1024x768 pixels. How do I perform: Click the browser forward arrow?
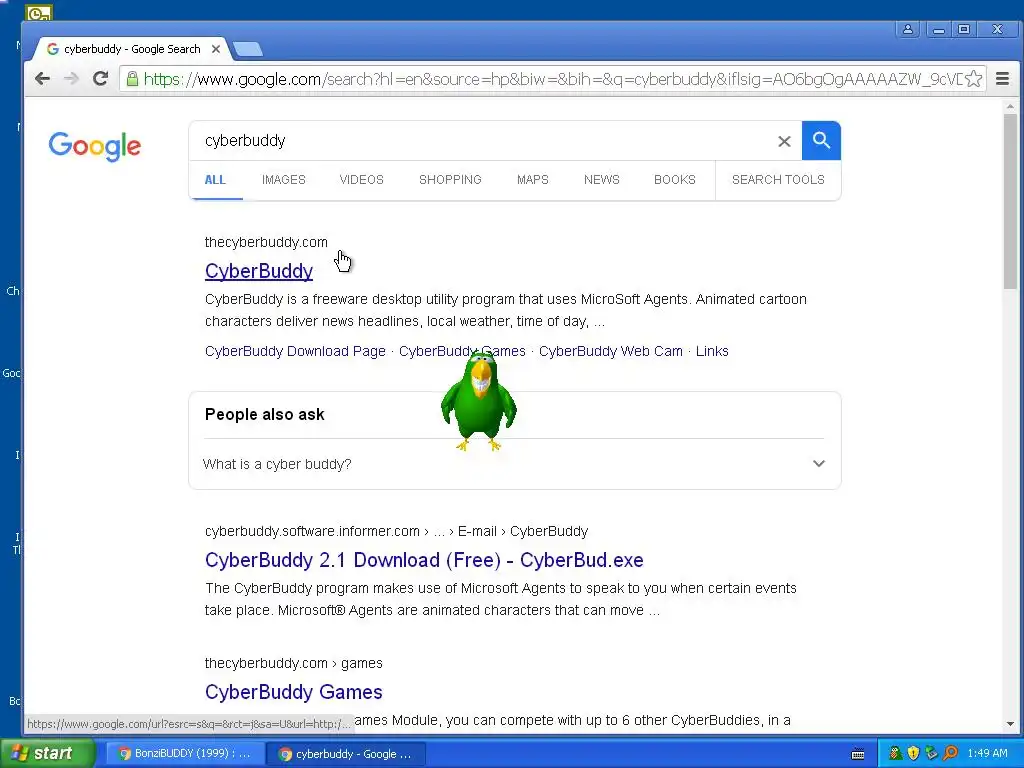(71, 79)
